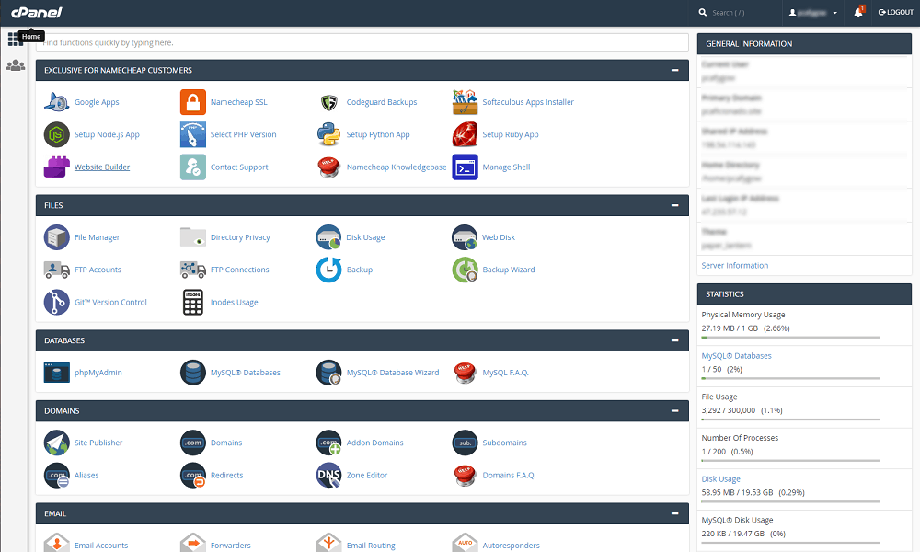
Task: Open the MySQL Database Wizard link
Action: pos(393,372)
